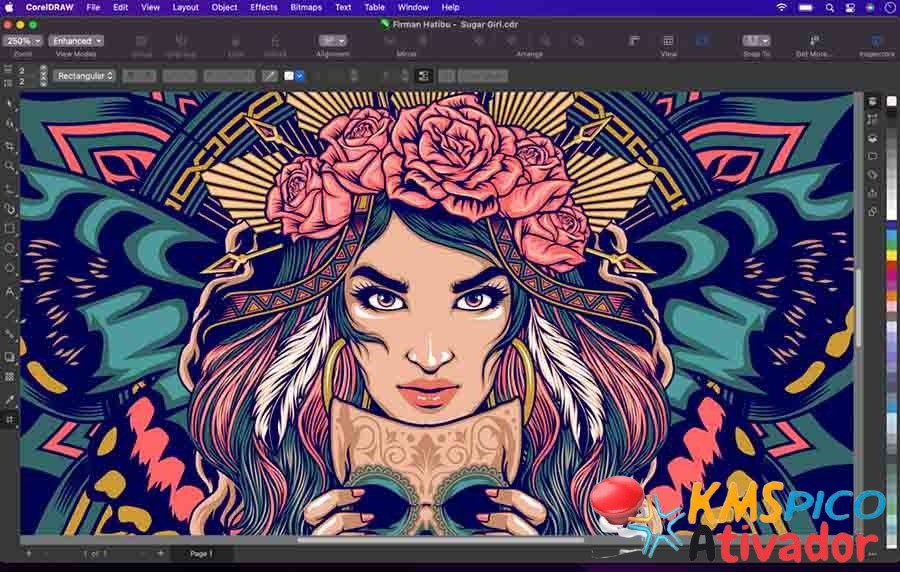
Task: Click the highlighted mesh option icon in property bar
Action: [424, 76]
